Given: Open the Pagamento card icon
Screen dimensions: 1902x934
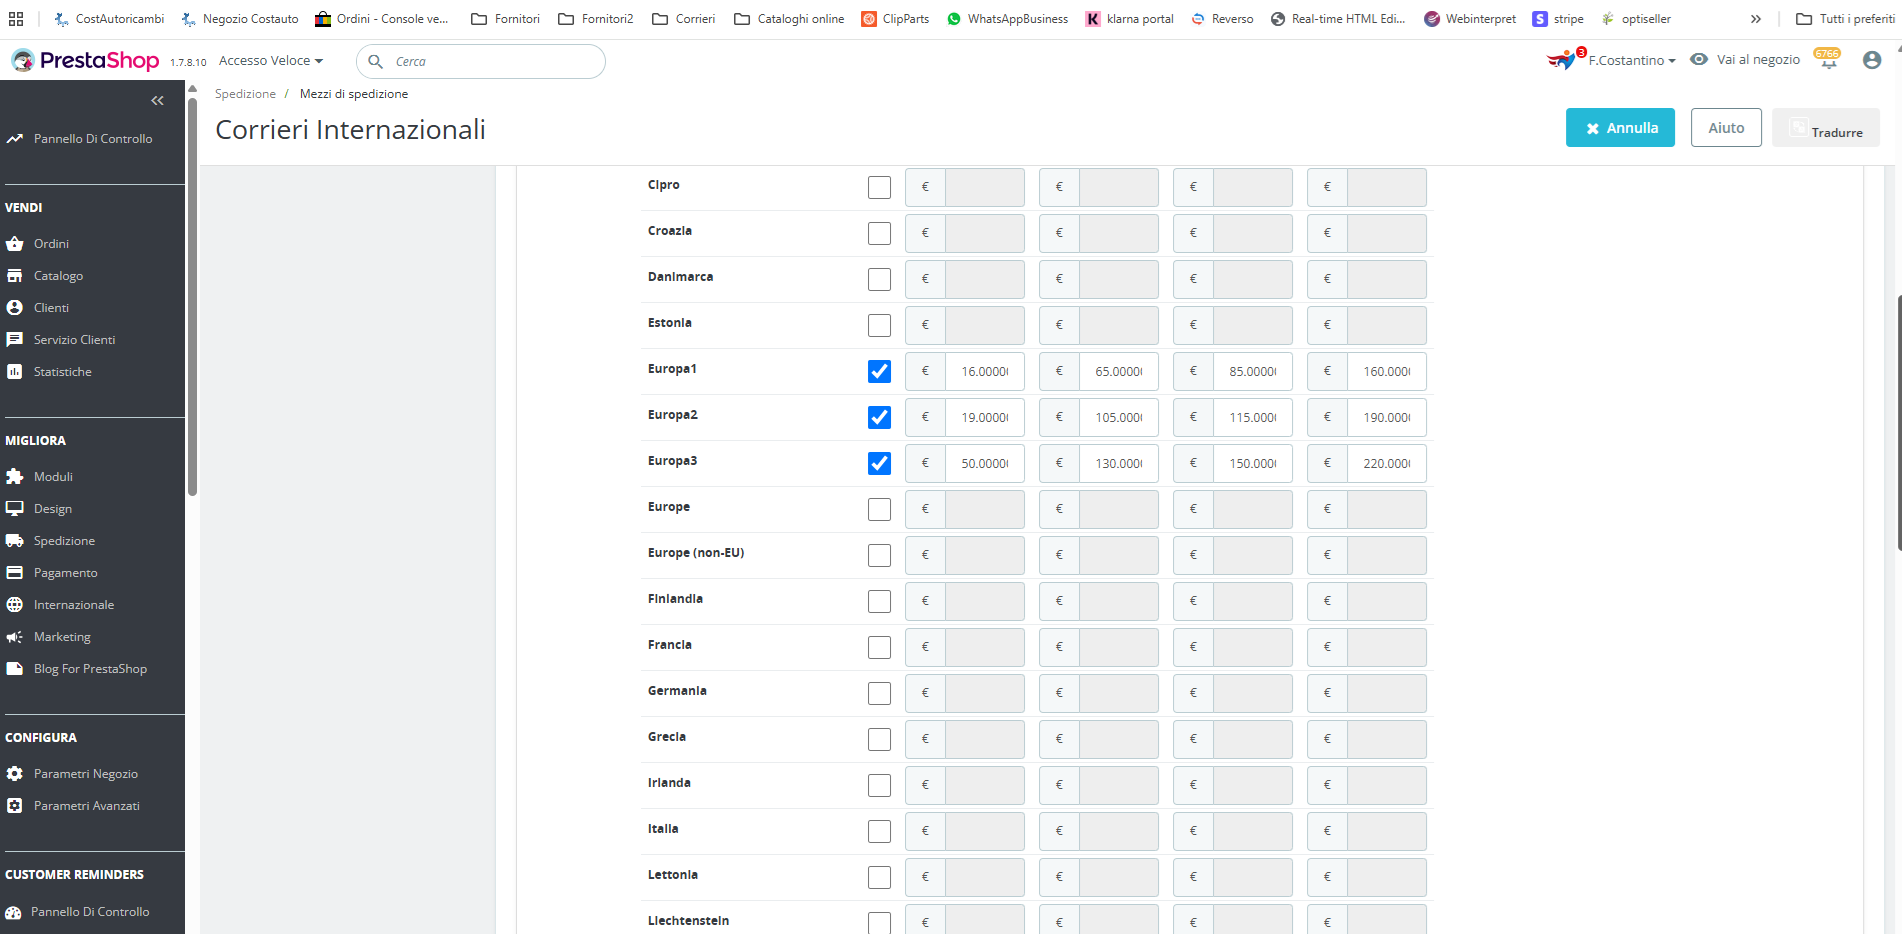Looking at the screenshot, I should click(14, 573).
